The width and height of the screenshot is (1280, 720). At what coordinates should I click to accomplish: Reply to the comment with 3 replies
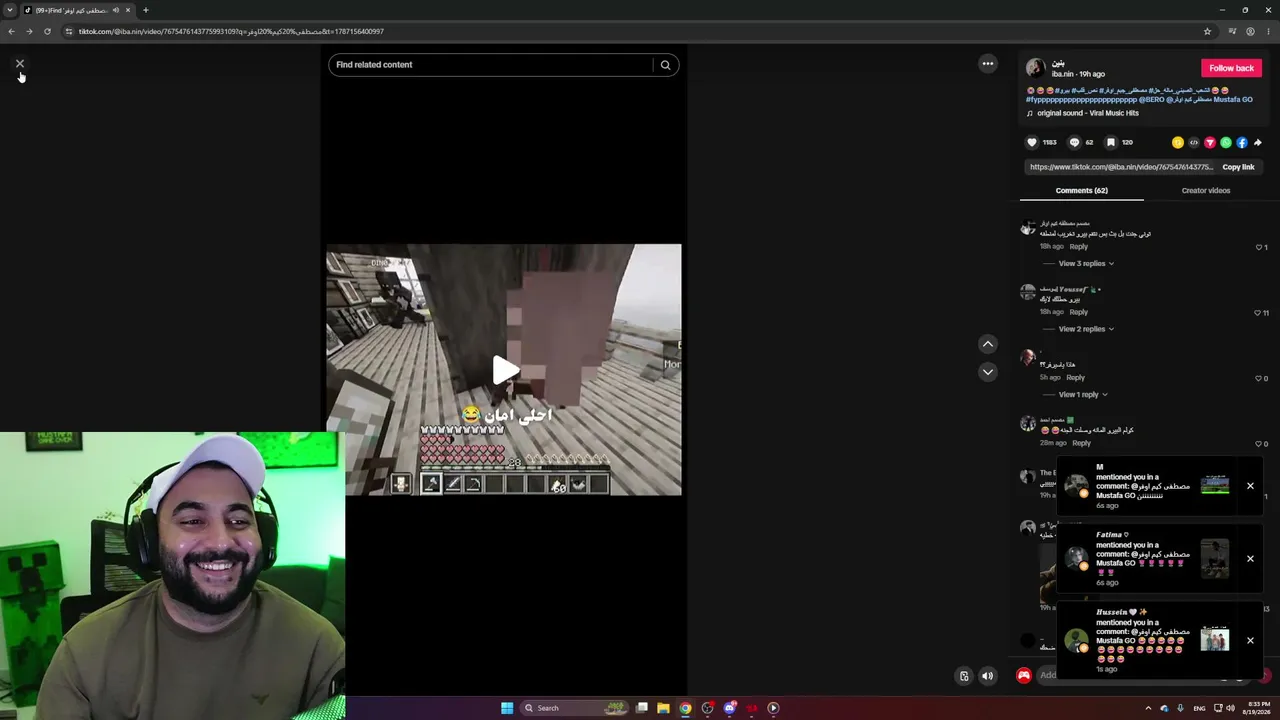1078,247
